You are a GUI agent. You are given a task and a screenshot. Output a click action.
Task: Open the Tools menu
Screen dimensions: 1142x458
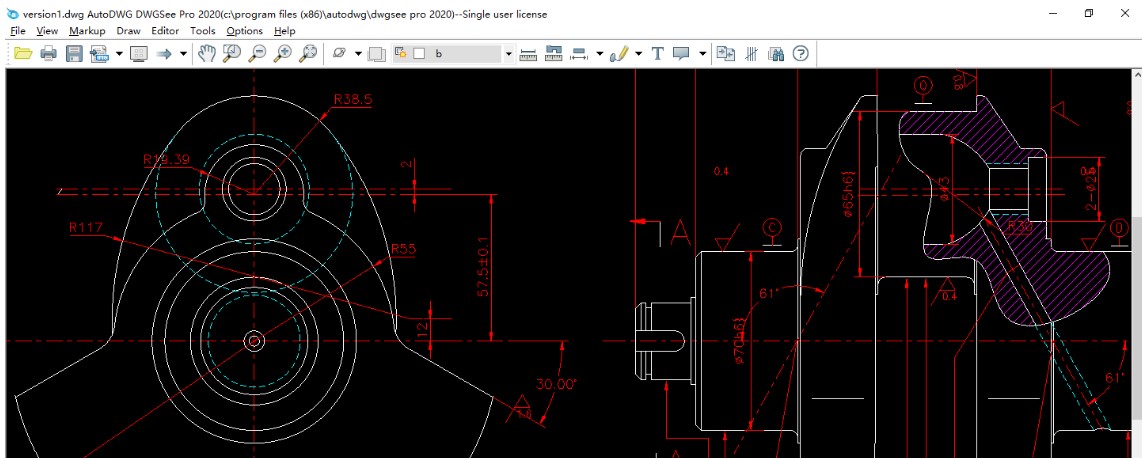tap(202, 31)
